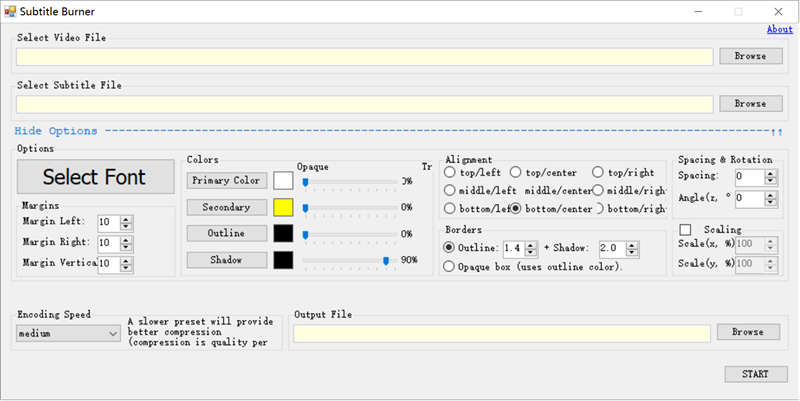This screenshot has width=800, height=401.
Task: Choose the Opaque box border option
Action: (451, 267)
